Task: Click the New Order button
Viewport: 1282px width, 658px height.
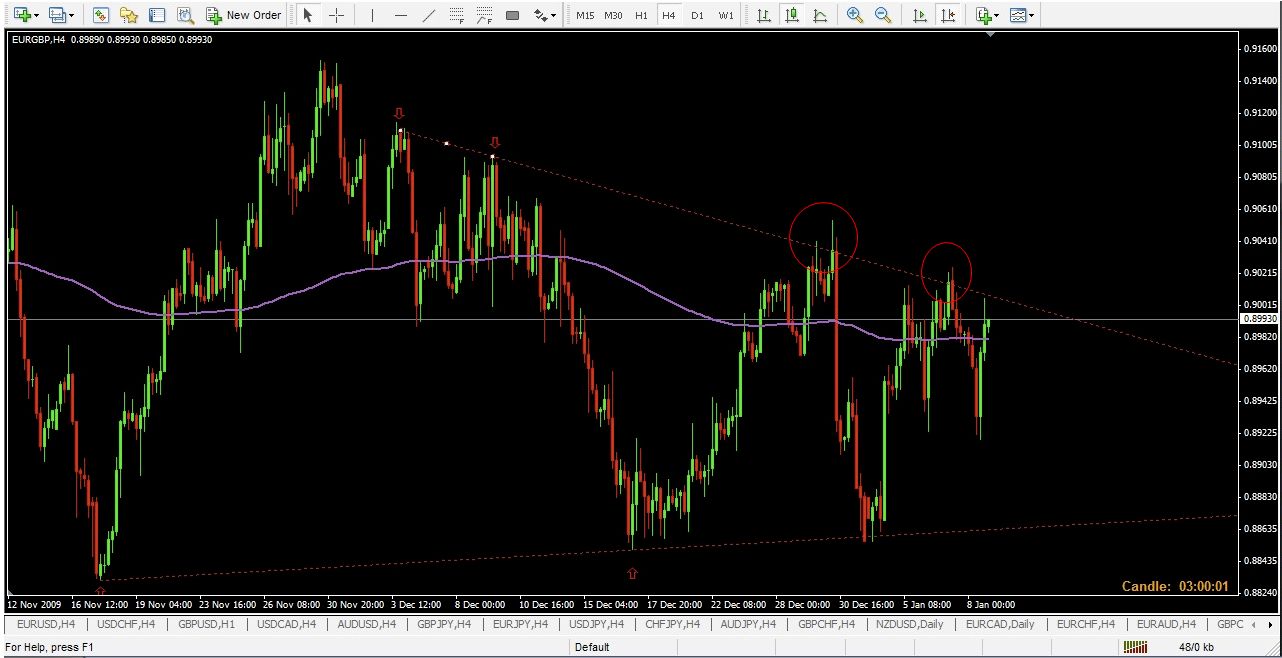Action: [243, 15]
